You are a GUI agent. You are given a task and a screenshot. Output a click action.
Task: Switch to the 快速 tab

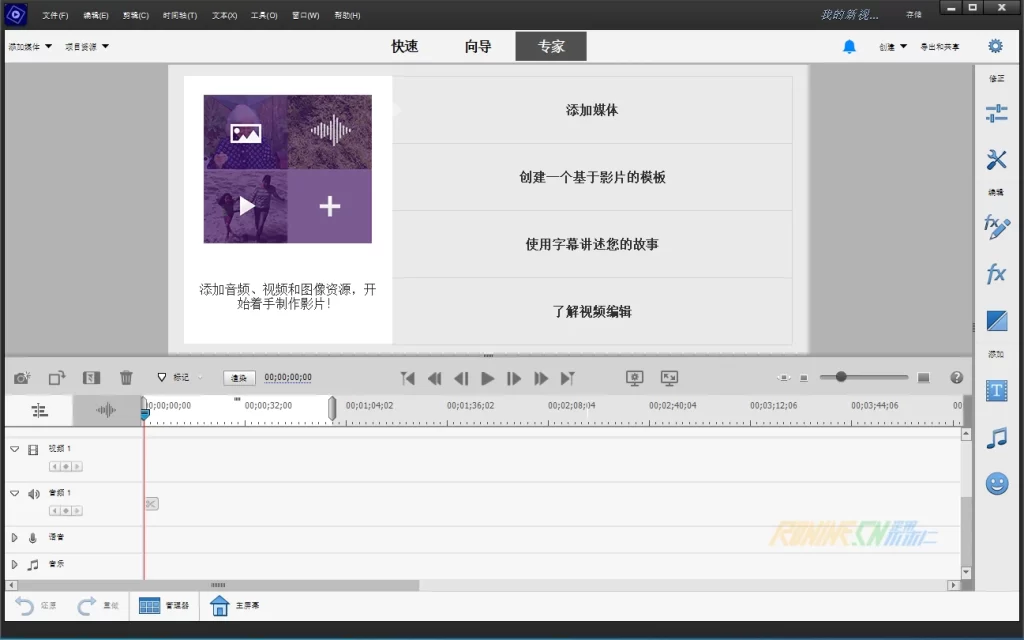(x=404, y=46)
